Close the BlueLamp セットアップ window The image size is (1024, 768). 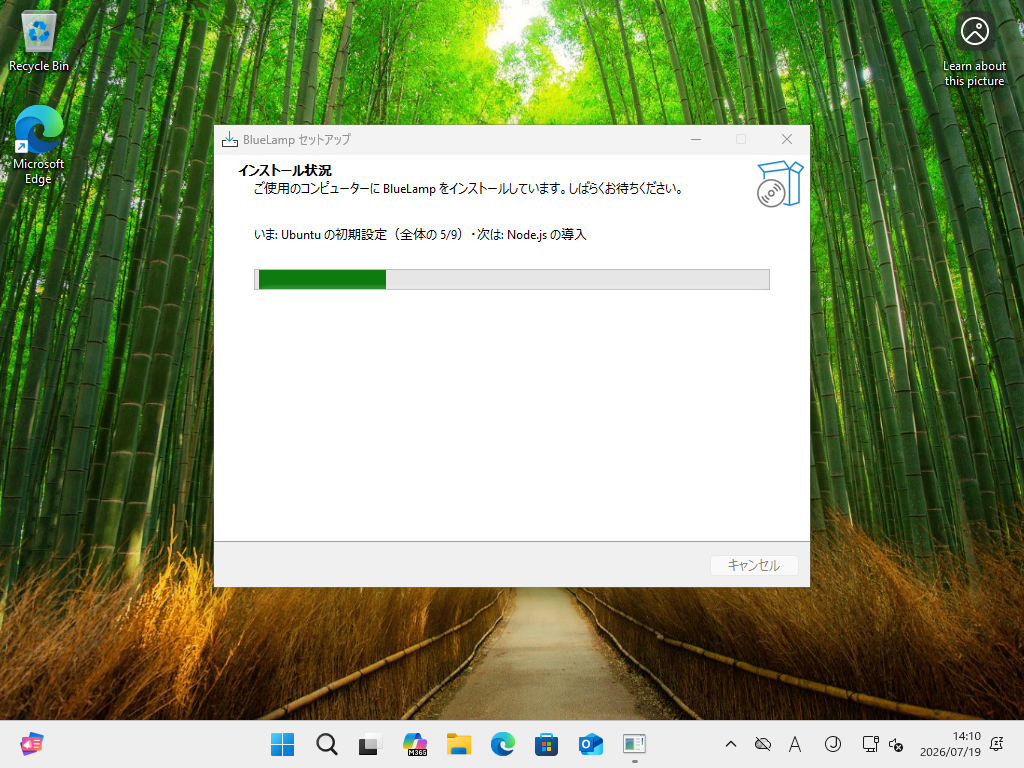(x=787, y=139)
